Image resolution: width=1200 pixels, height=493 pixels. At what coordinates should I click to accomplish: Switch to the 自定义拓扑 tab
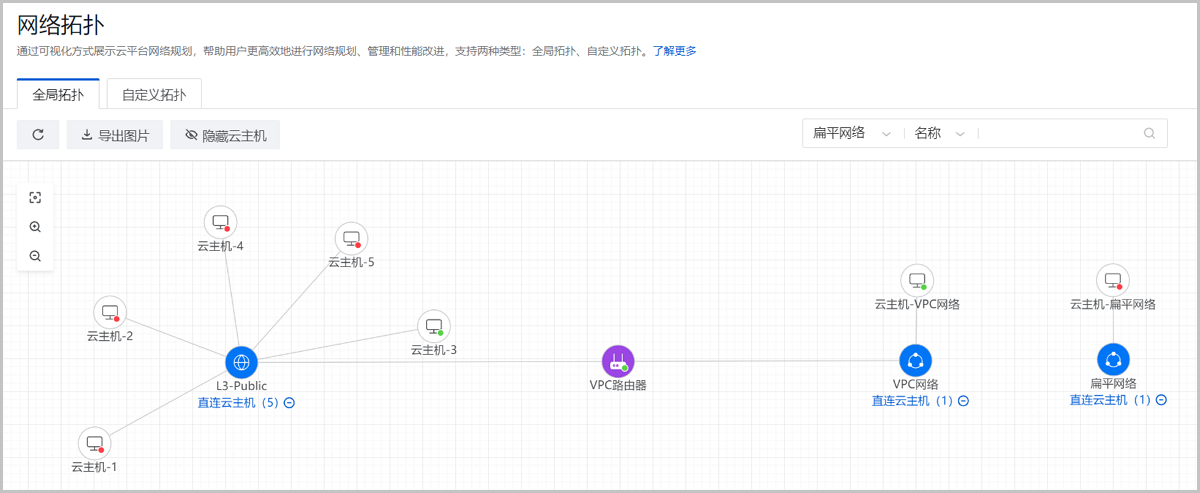tap(154, 95)
